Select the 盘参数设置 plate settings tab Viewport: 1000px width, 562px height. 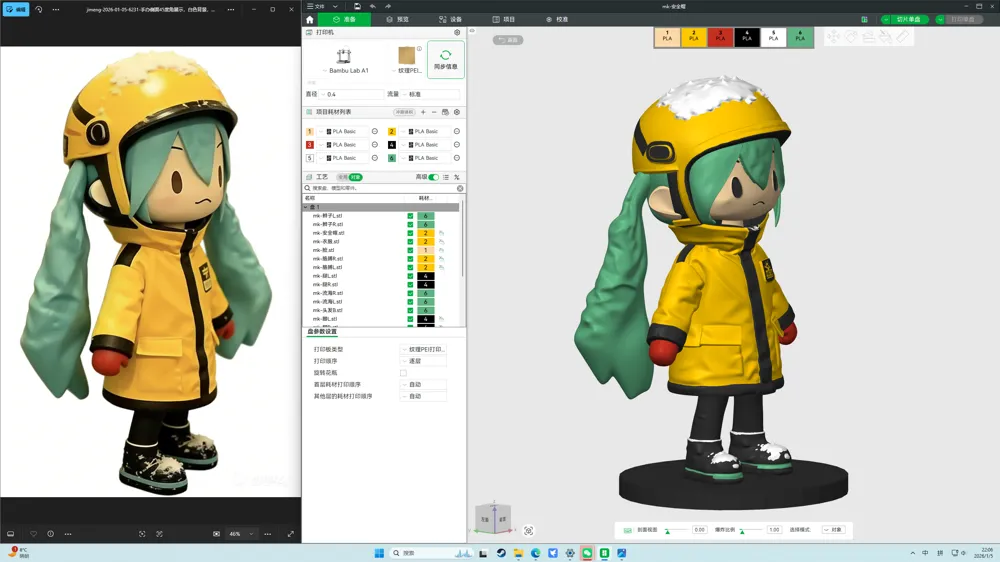coord(322,332)
